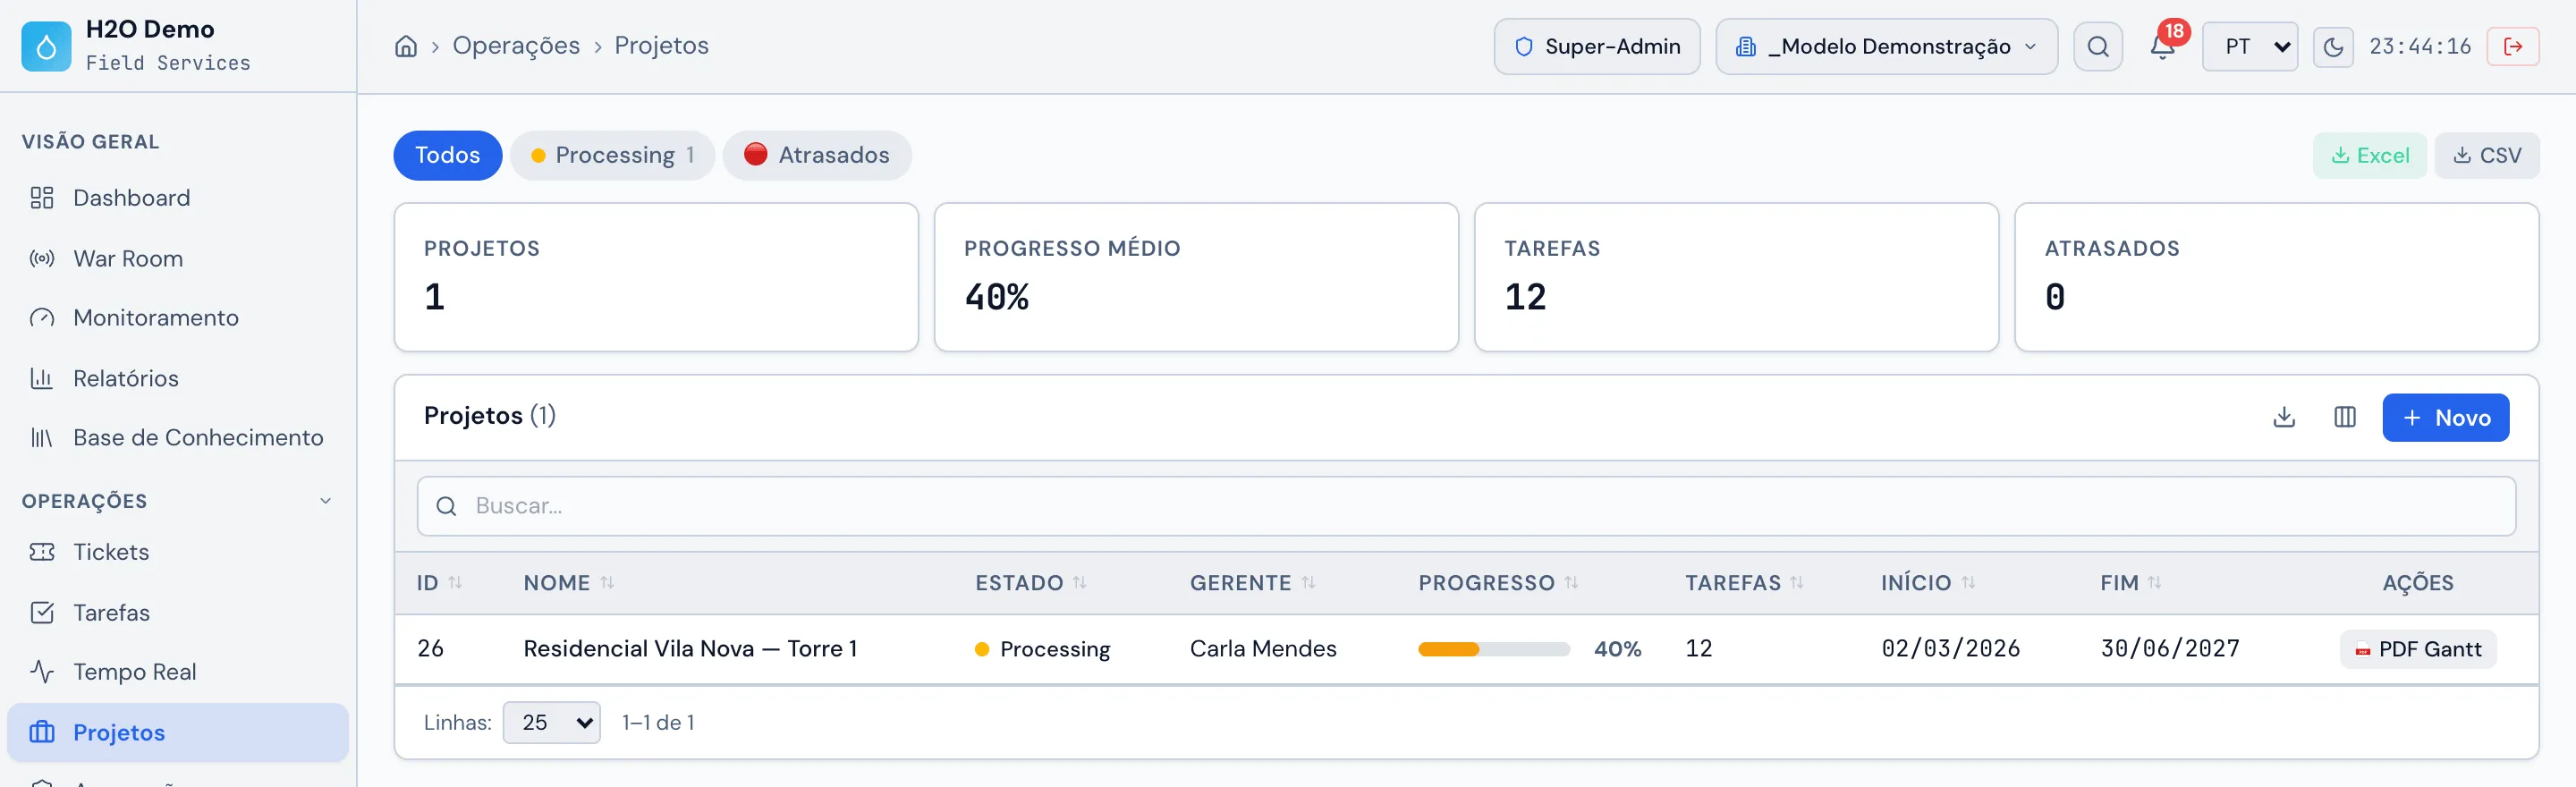Export projects to Excel
Viewport: 2576px width, 787px height.
pyautogui.click(x=2369, y=155)
